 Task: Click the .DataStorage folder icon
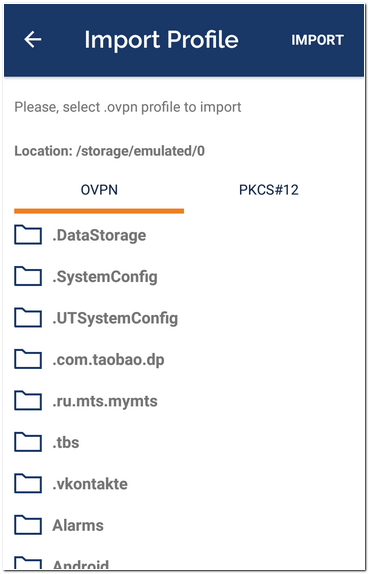[x=28, y=235]
